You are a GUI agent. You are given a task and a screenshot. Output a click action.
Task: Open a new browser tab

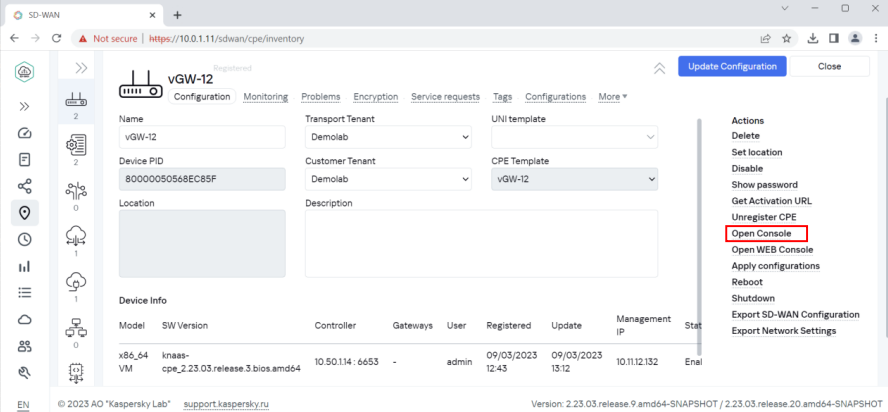click(177, 15)
